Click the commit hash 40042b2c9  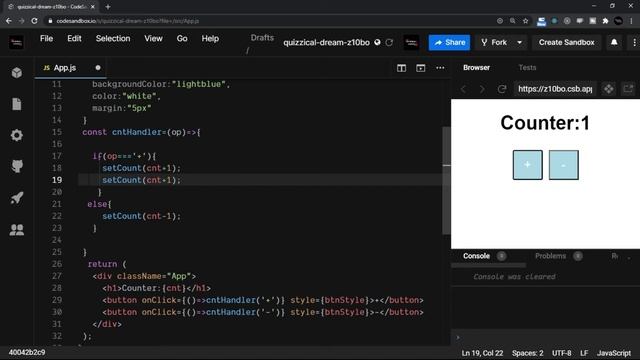pyautogui.click(x=27, y=352)
